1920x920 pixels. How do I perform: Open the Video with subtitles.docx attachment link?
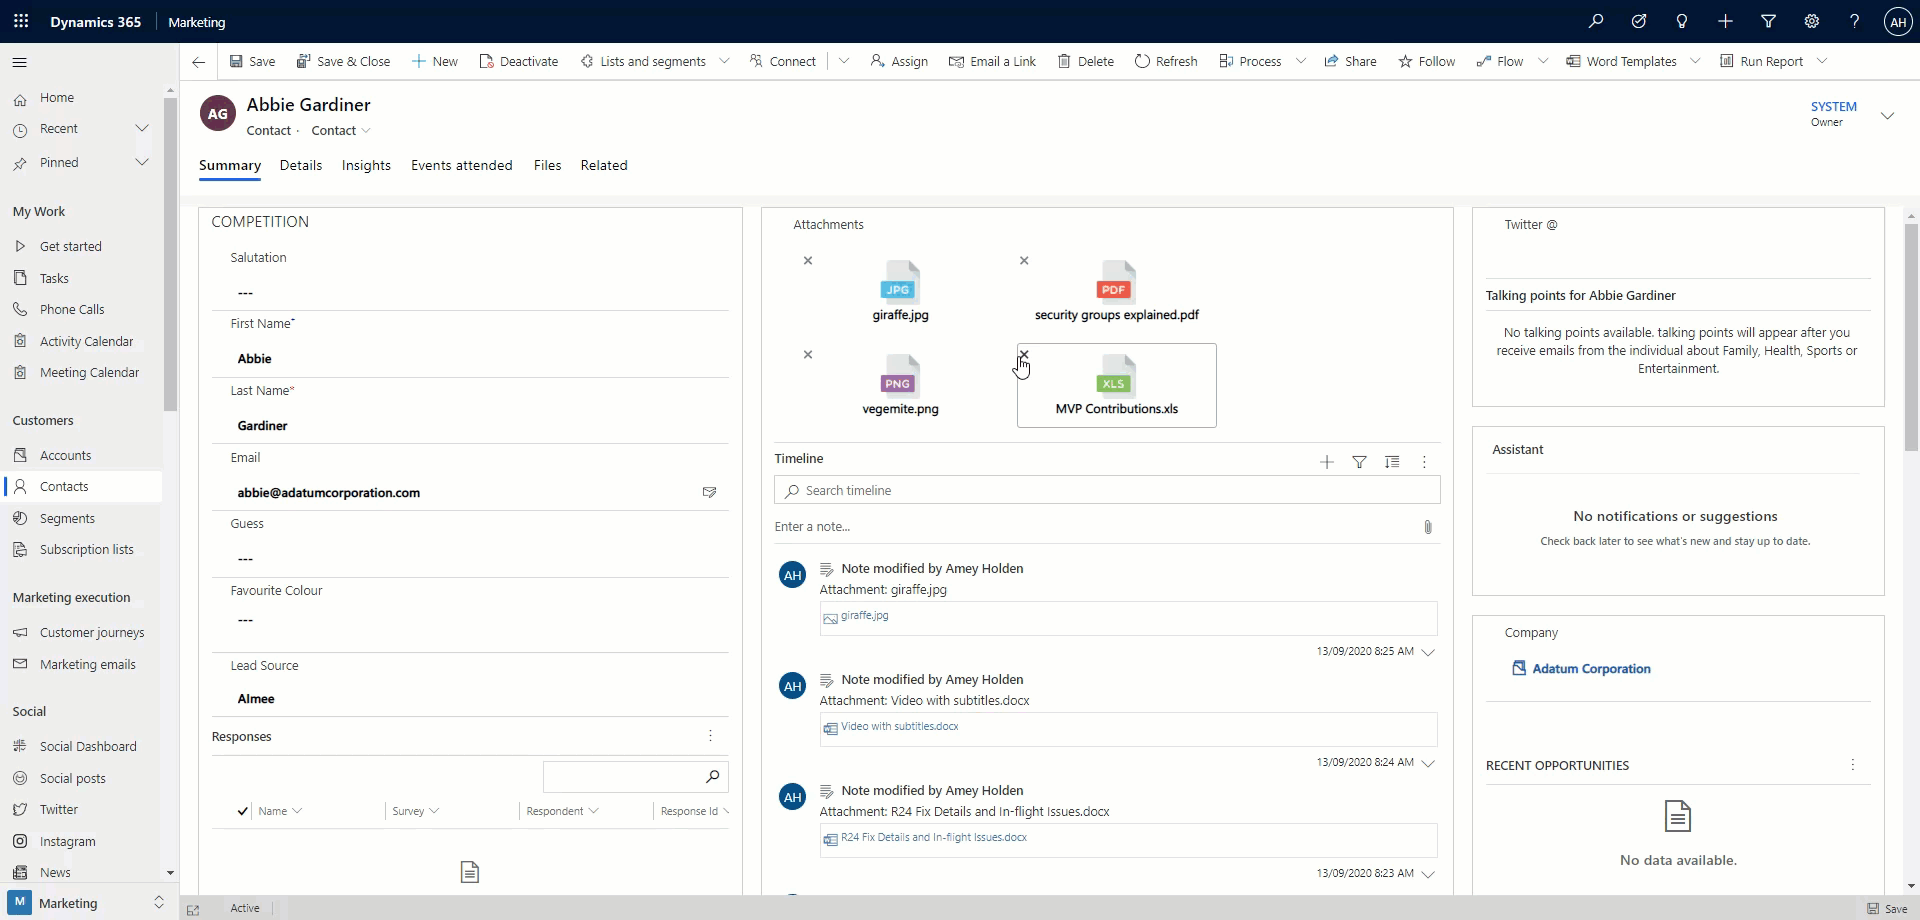point(900,727)
